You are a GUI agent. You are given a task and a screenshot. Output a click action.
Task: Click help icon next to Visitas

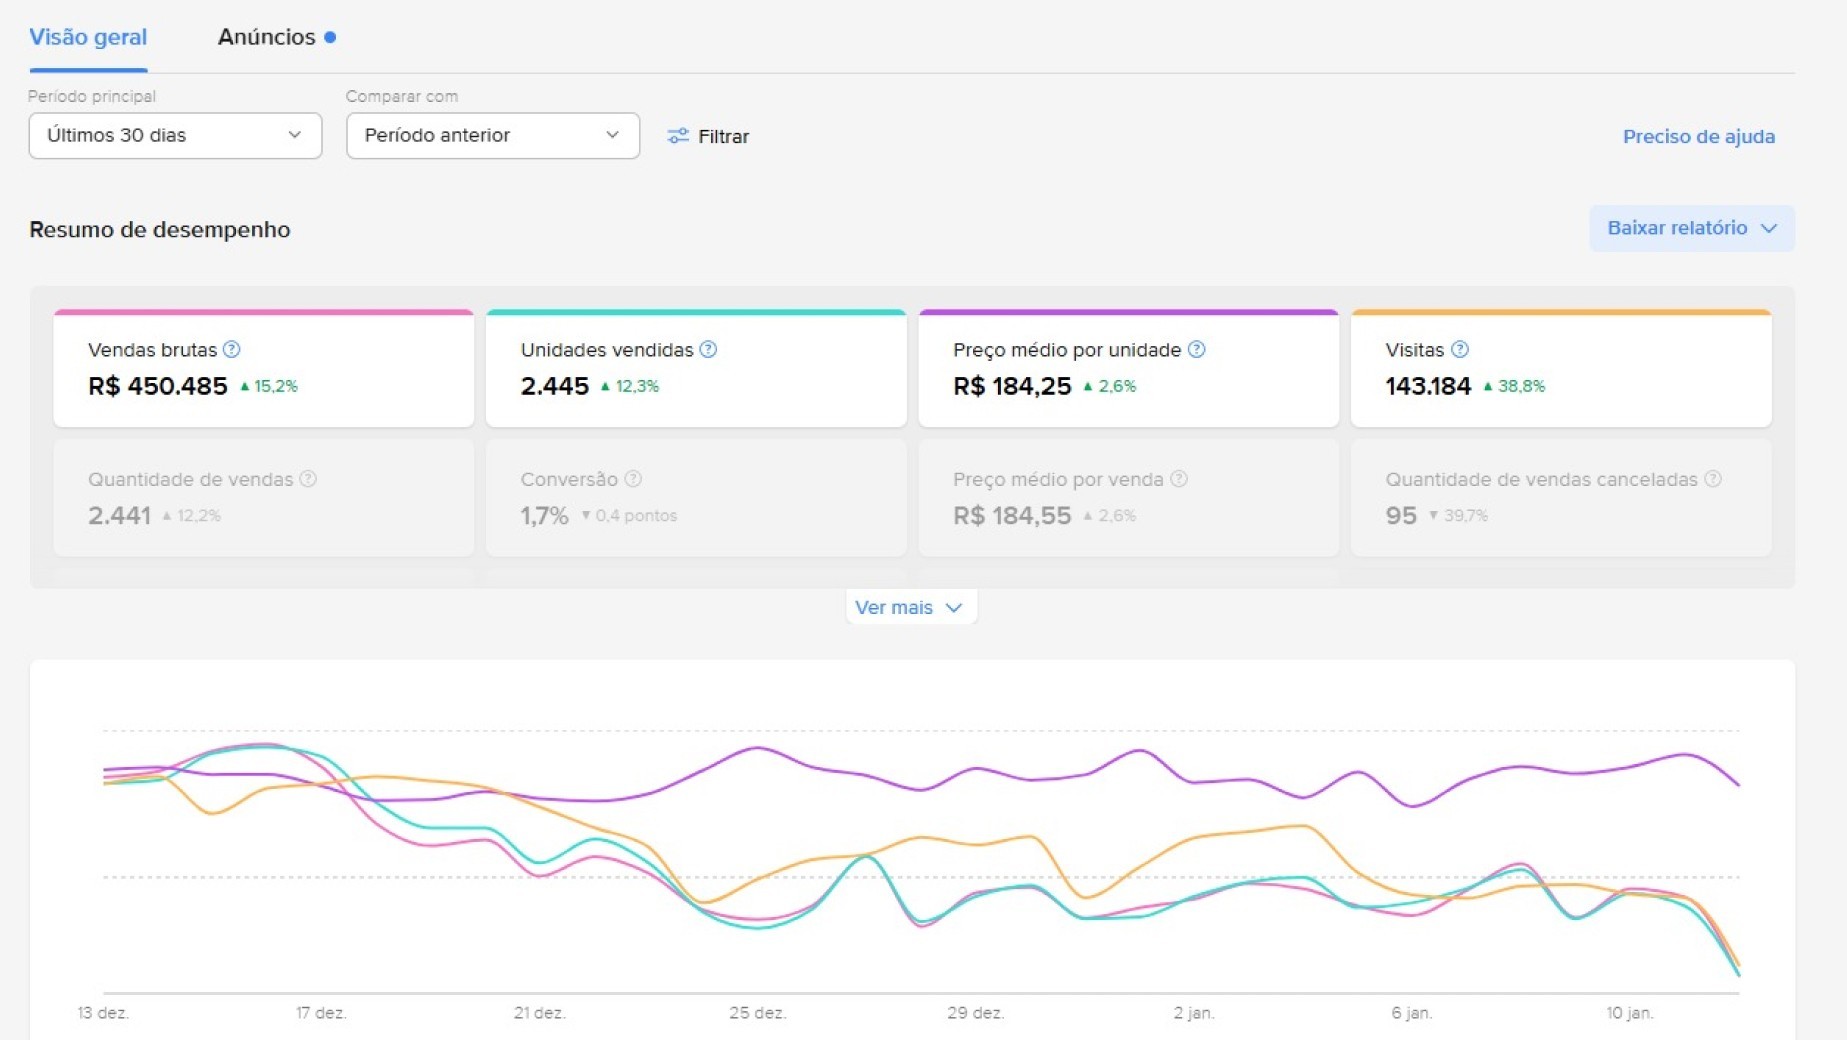(1460, 349)
